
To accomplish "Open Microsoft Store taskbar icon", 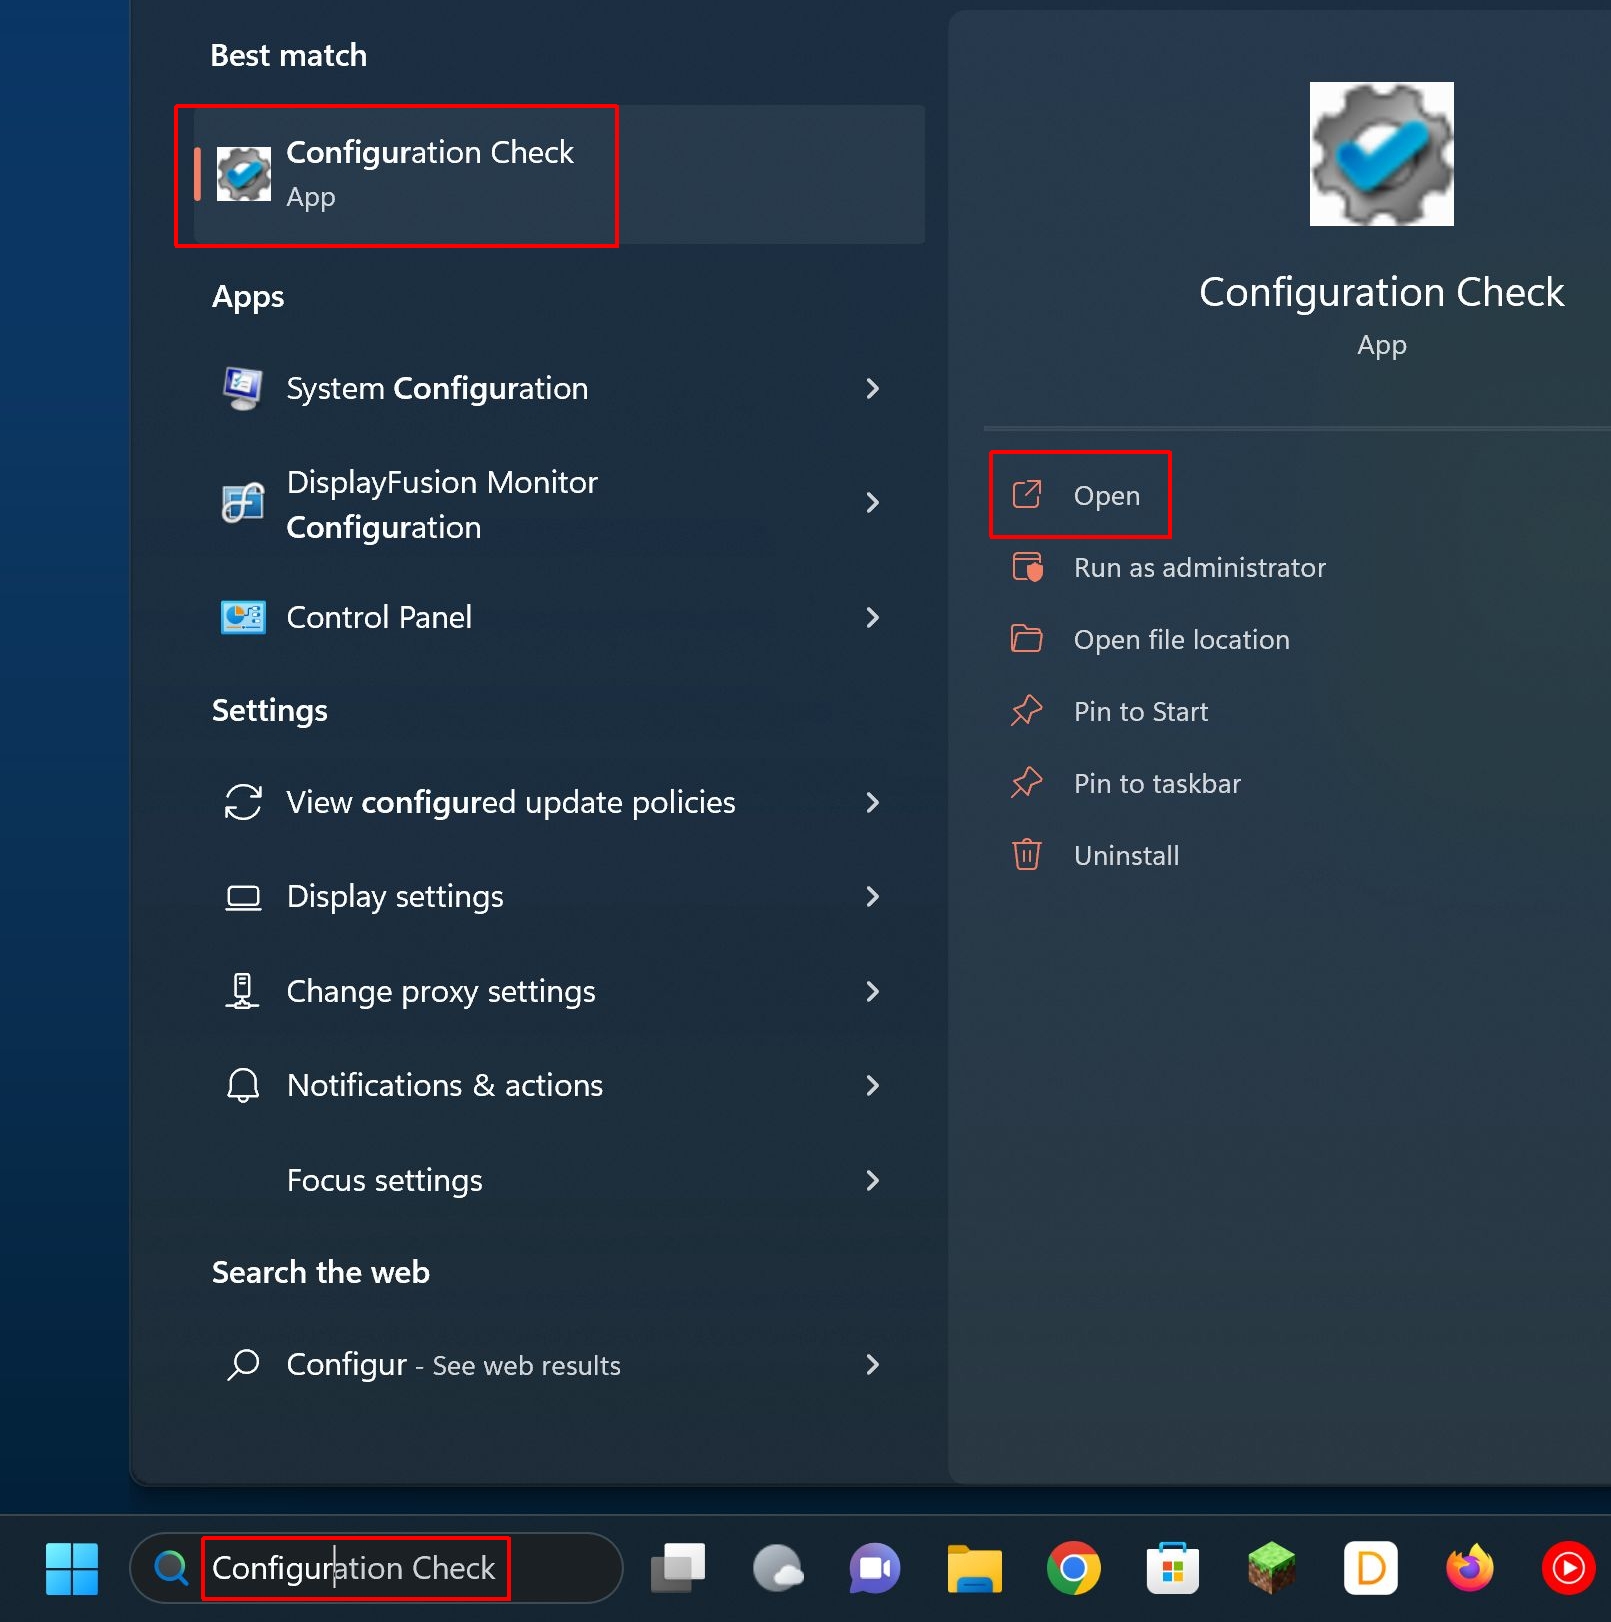I will point(1172,1568).
